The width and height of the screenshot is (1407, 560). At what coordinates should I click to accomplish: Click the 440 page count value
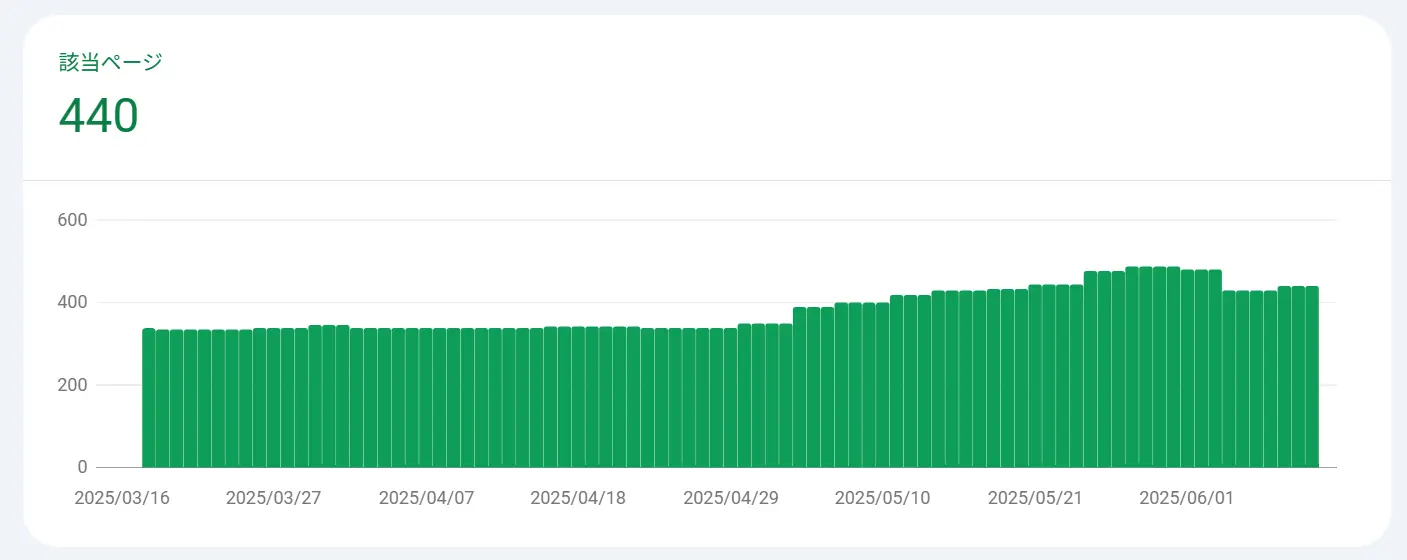pyautogui.click(x=98, y=116)
